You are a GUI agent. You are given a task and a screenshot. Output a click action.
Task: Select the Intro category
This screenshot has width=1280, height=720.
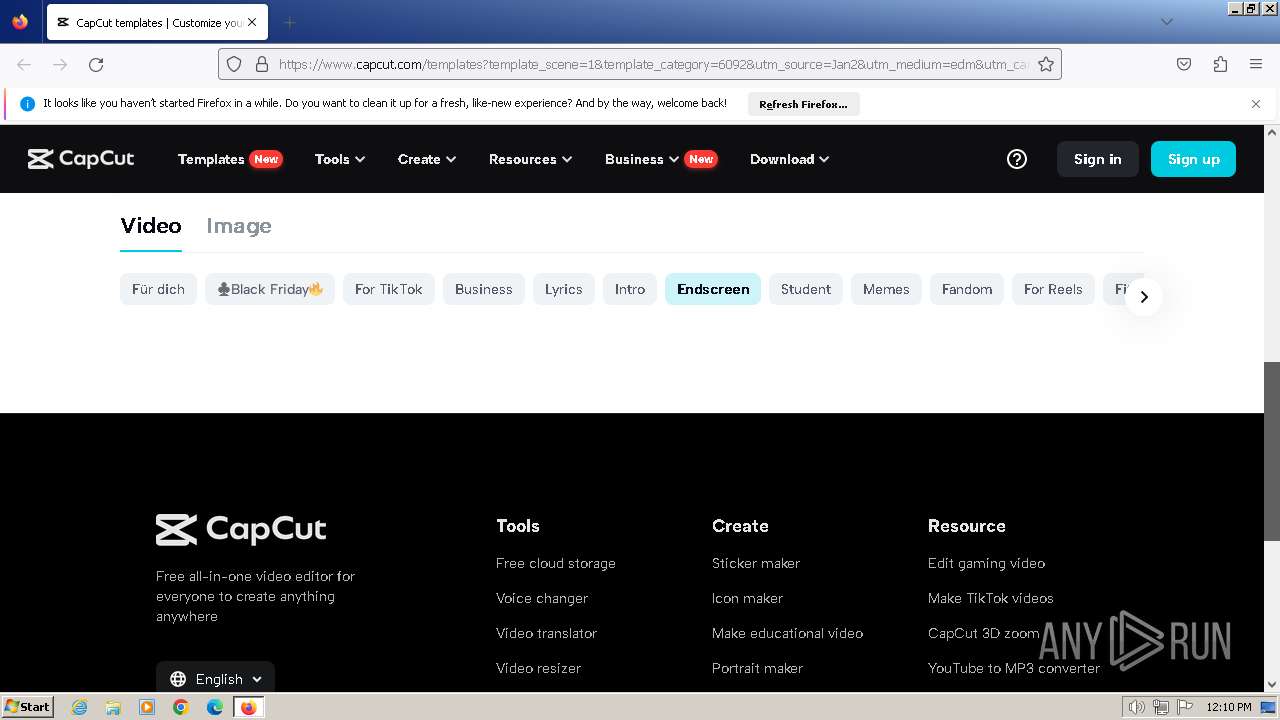[x=630, y=289]
